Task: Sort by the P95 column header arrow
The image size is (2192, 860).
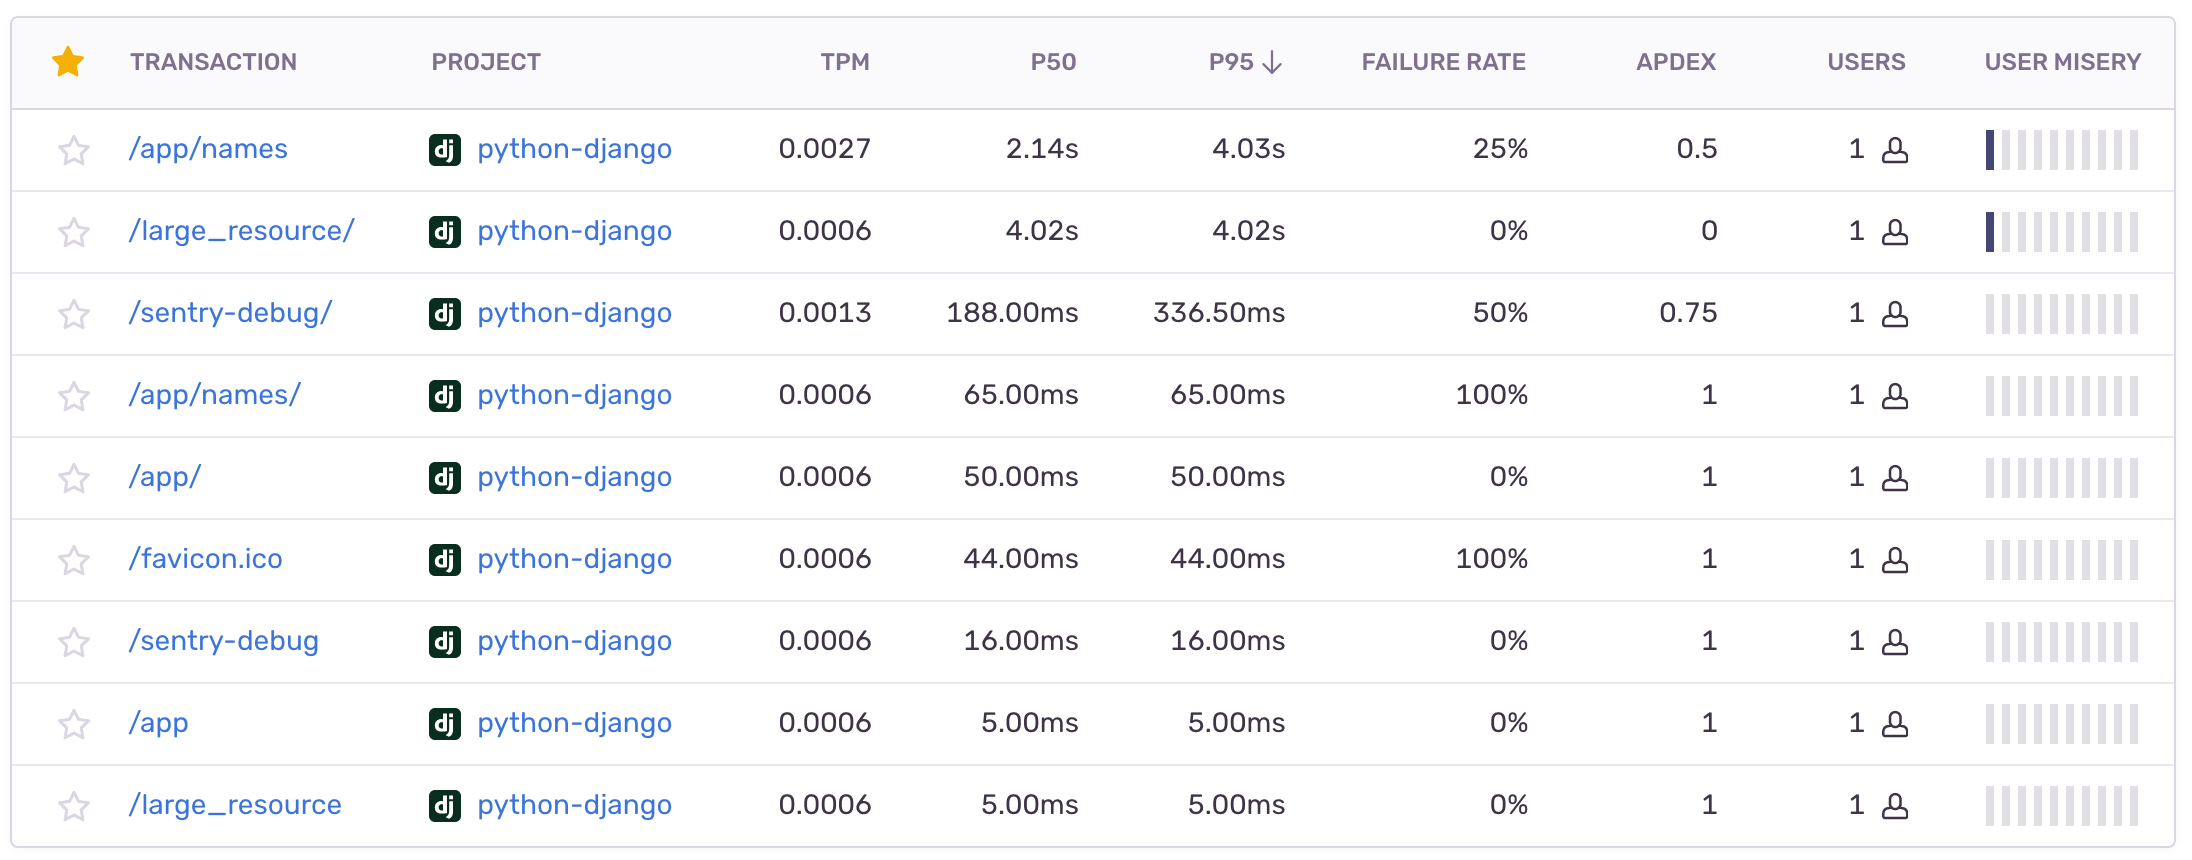Action: point(1272,62)
